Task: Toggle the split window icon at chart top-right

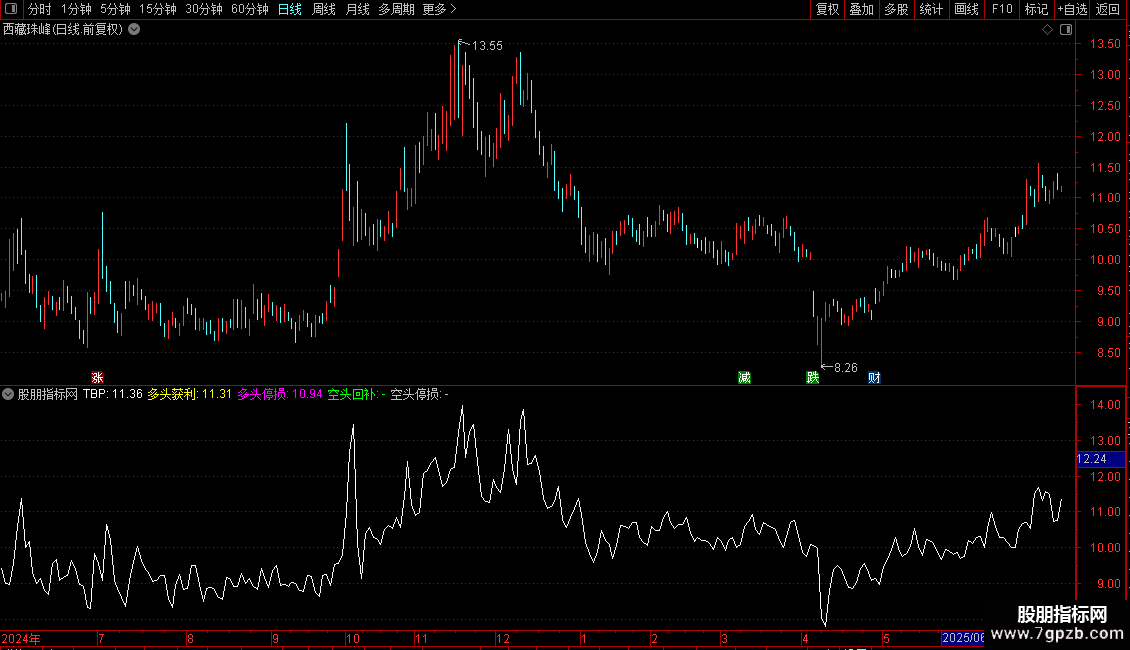Action: (1066, 30)
